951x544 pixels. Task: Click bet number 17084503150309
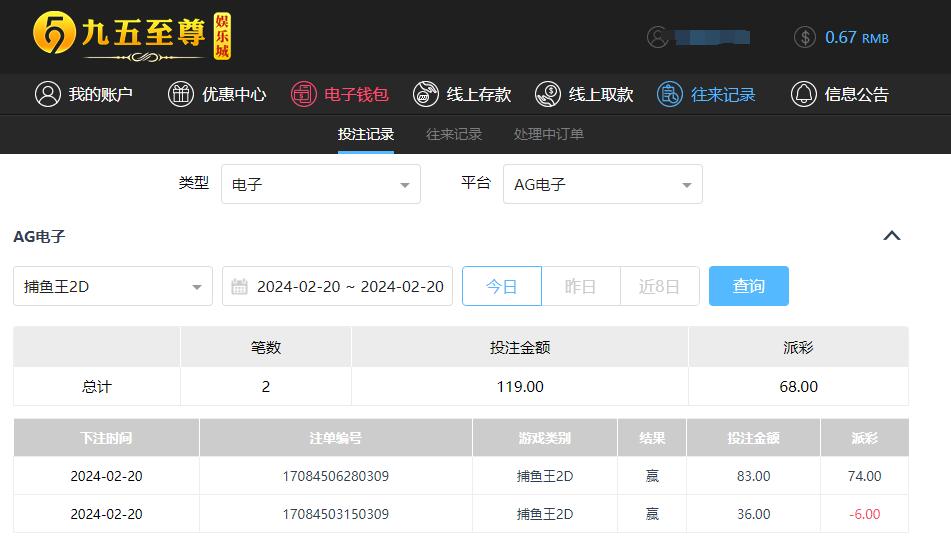[335, 514]
